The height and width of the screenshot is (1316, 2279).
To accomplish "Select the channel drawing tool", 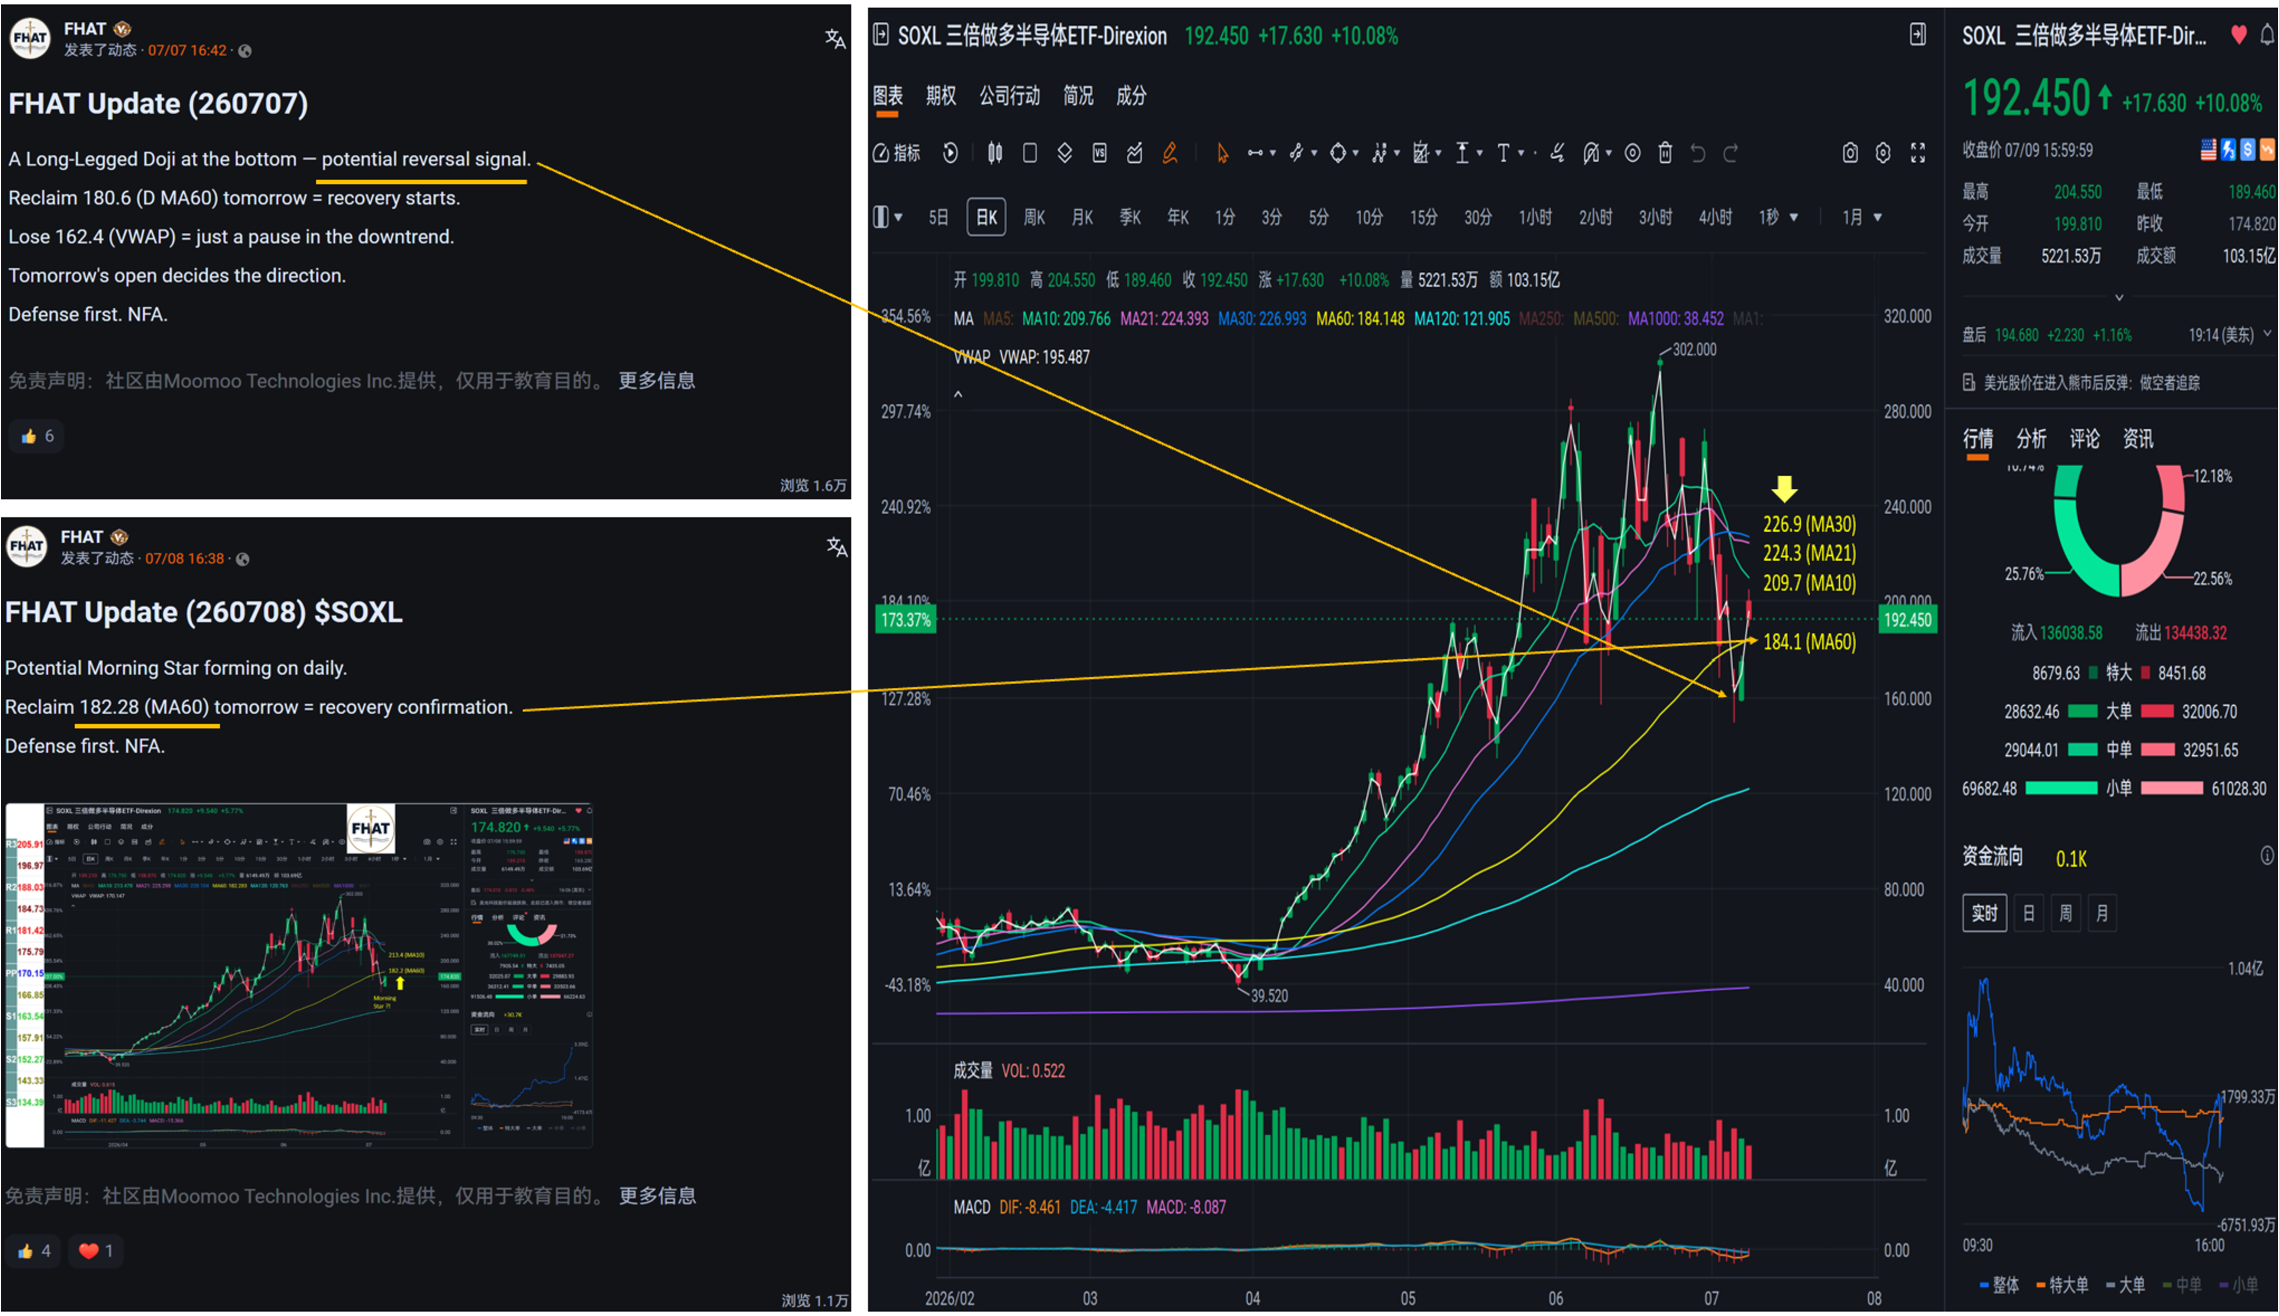I will tap(1296, 153).
